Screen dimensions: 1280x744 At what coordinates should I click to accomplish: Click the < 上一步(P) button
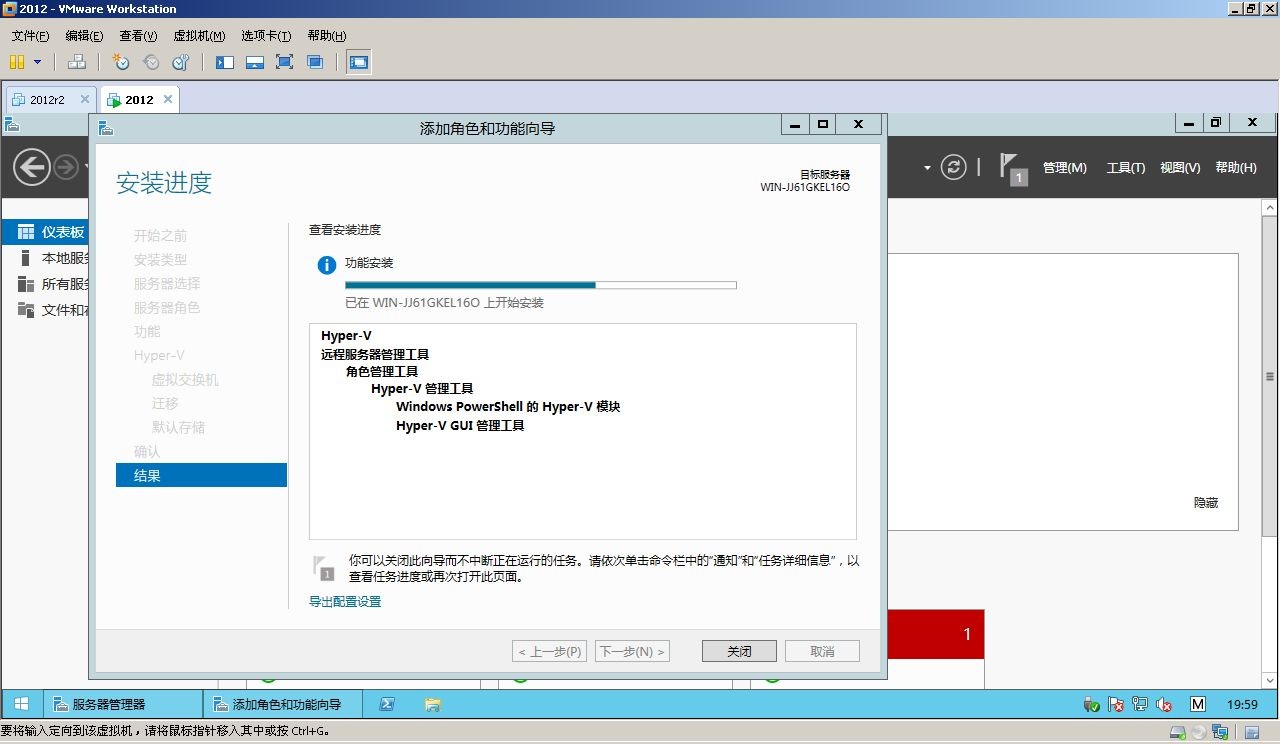pyautogui.click(x=549, y=651)
